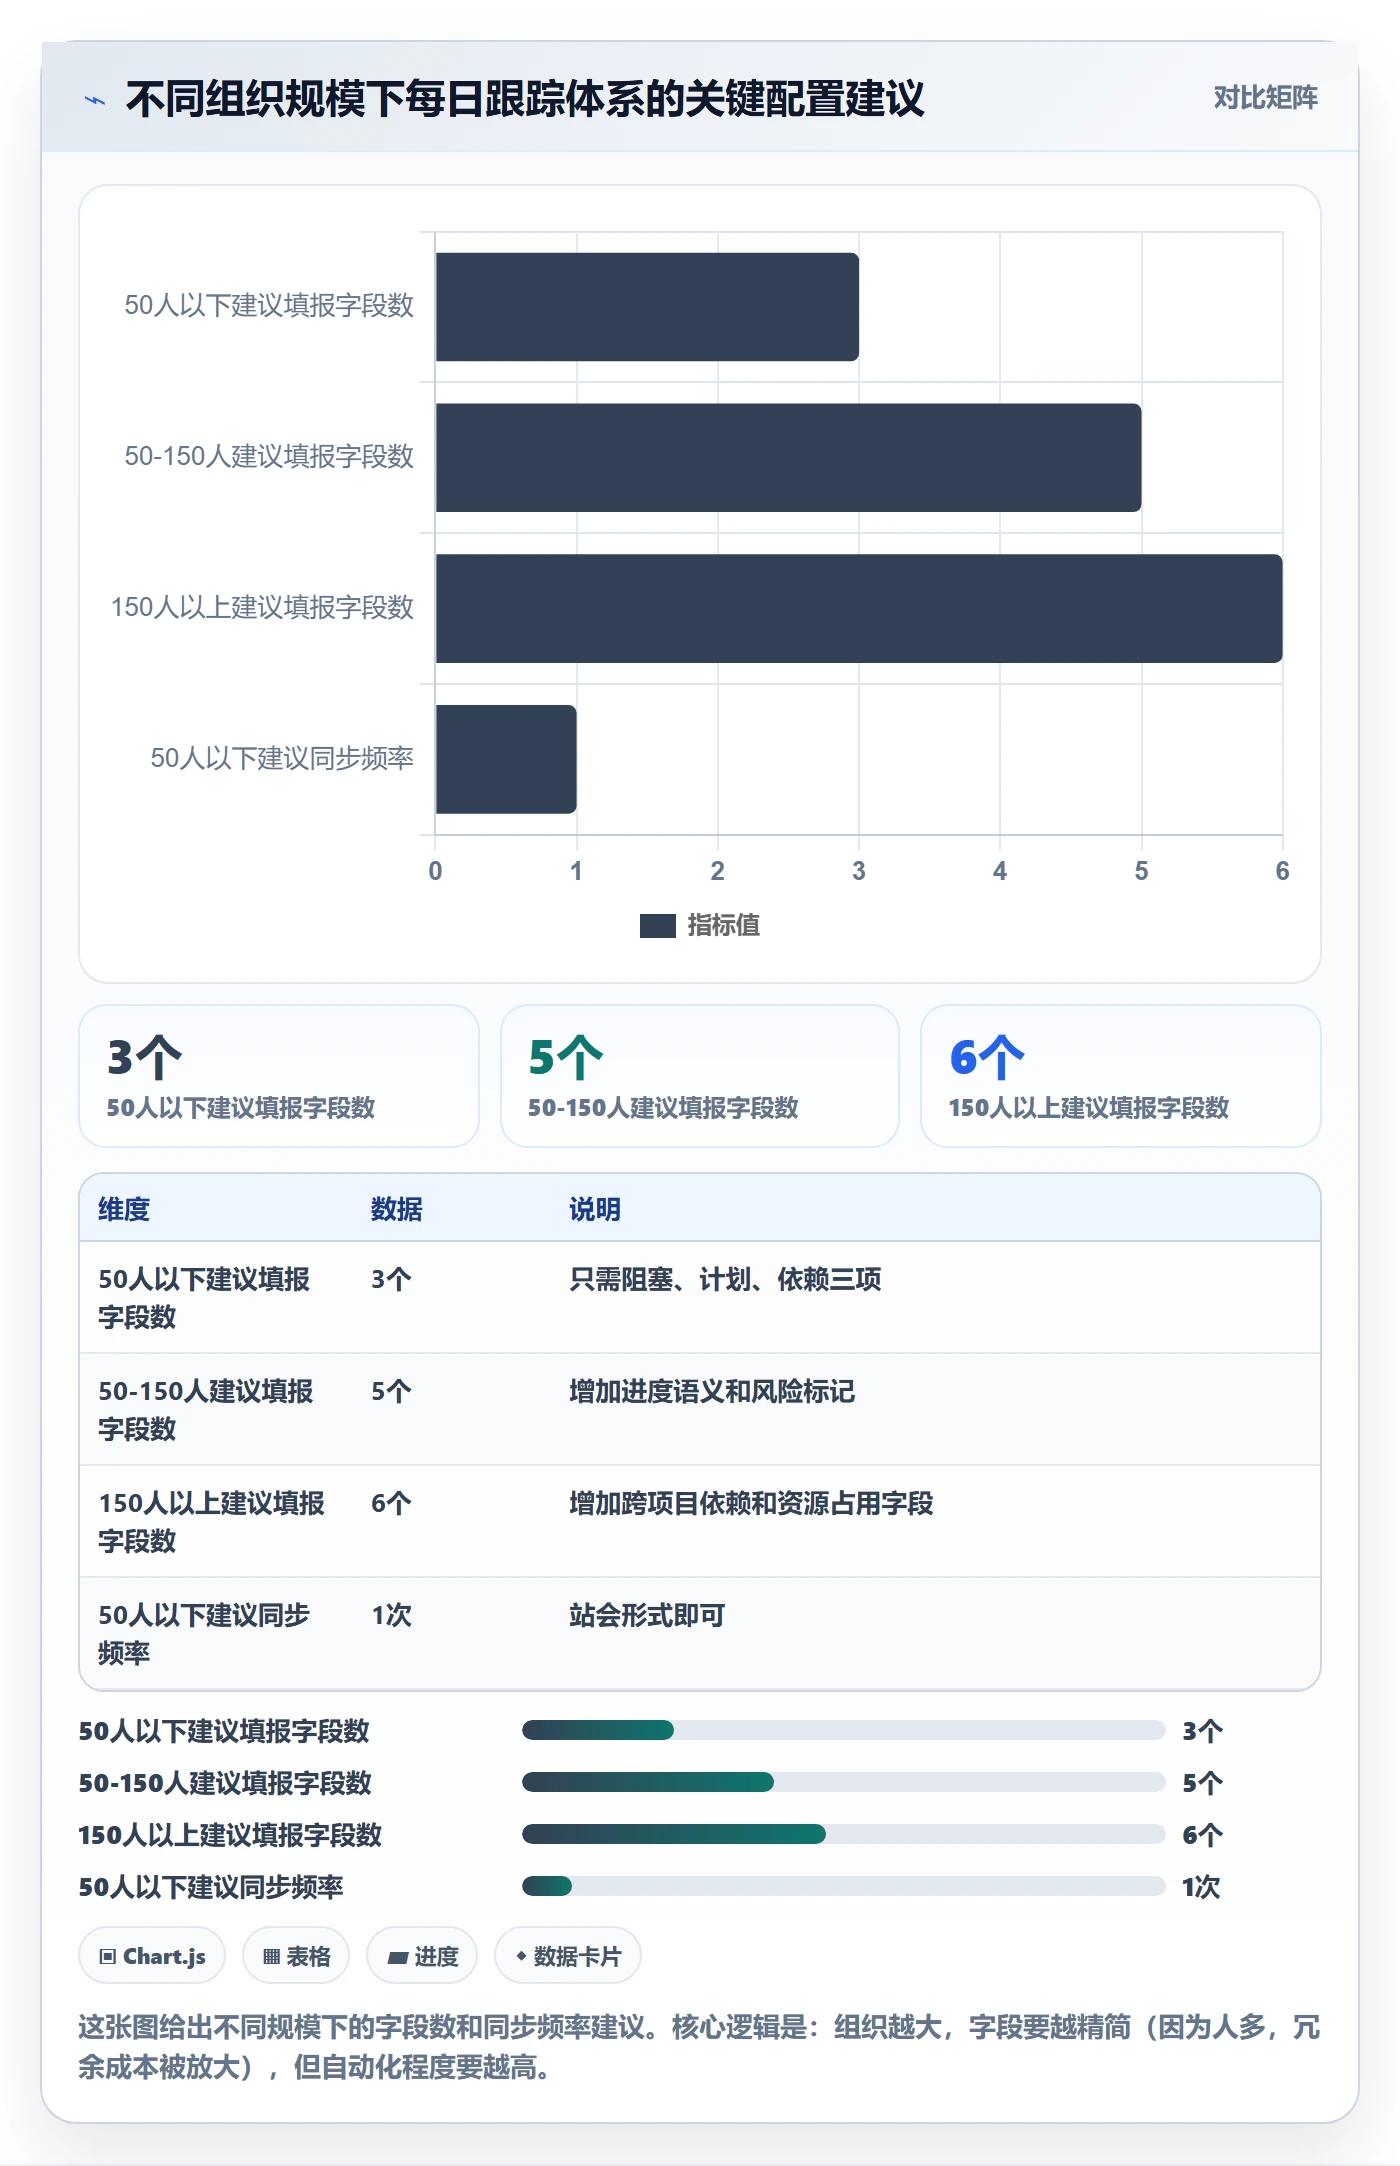
Task: Click the 维度 column header
Action: click(x=124, y=1209)
